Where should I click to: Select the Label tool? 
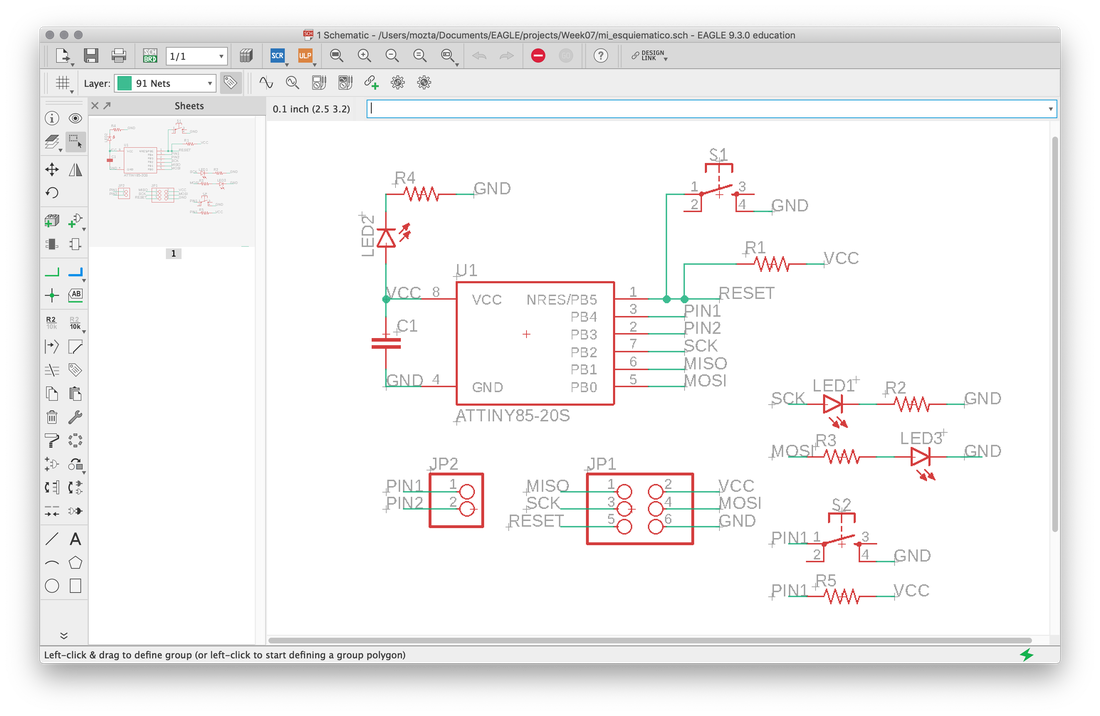[x=75, y=295]
